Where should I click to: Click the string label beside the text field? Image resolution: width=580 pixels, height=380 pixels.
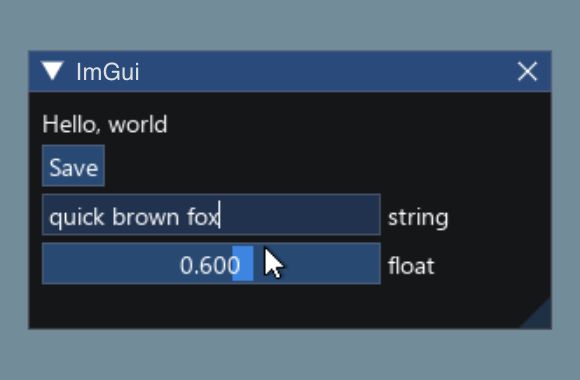418,218
